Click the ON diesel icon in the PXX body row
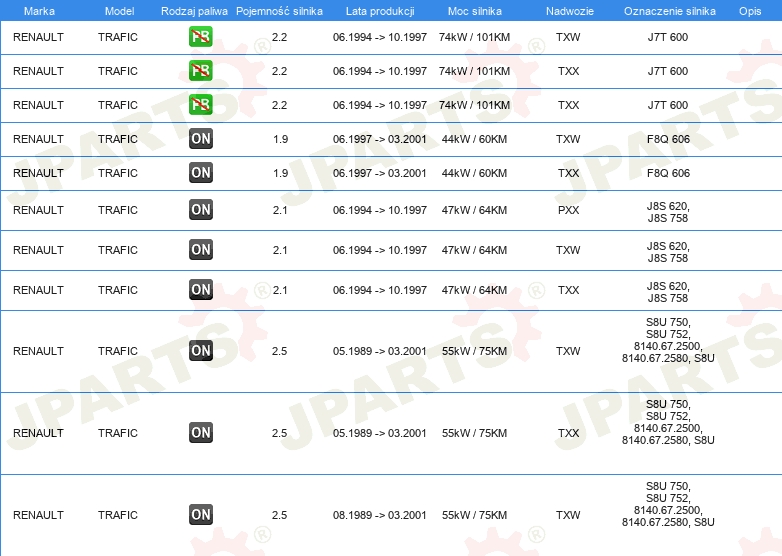Screen dimensions: 782x556 [200, 210]
